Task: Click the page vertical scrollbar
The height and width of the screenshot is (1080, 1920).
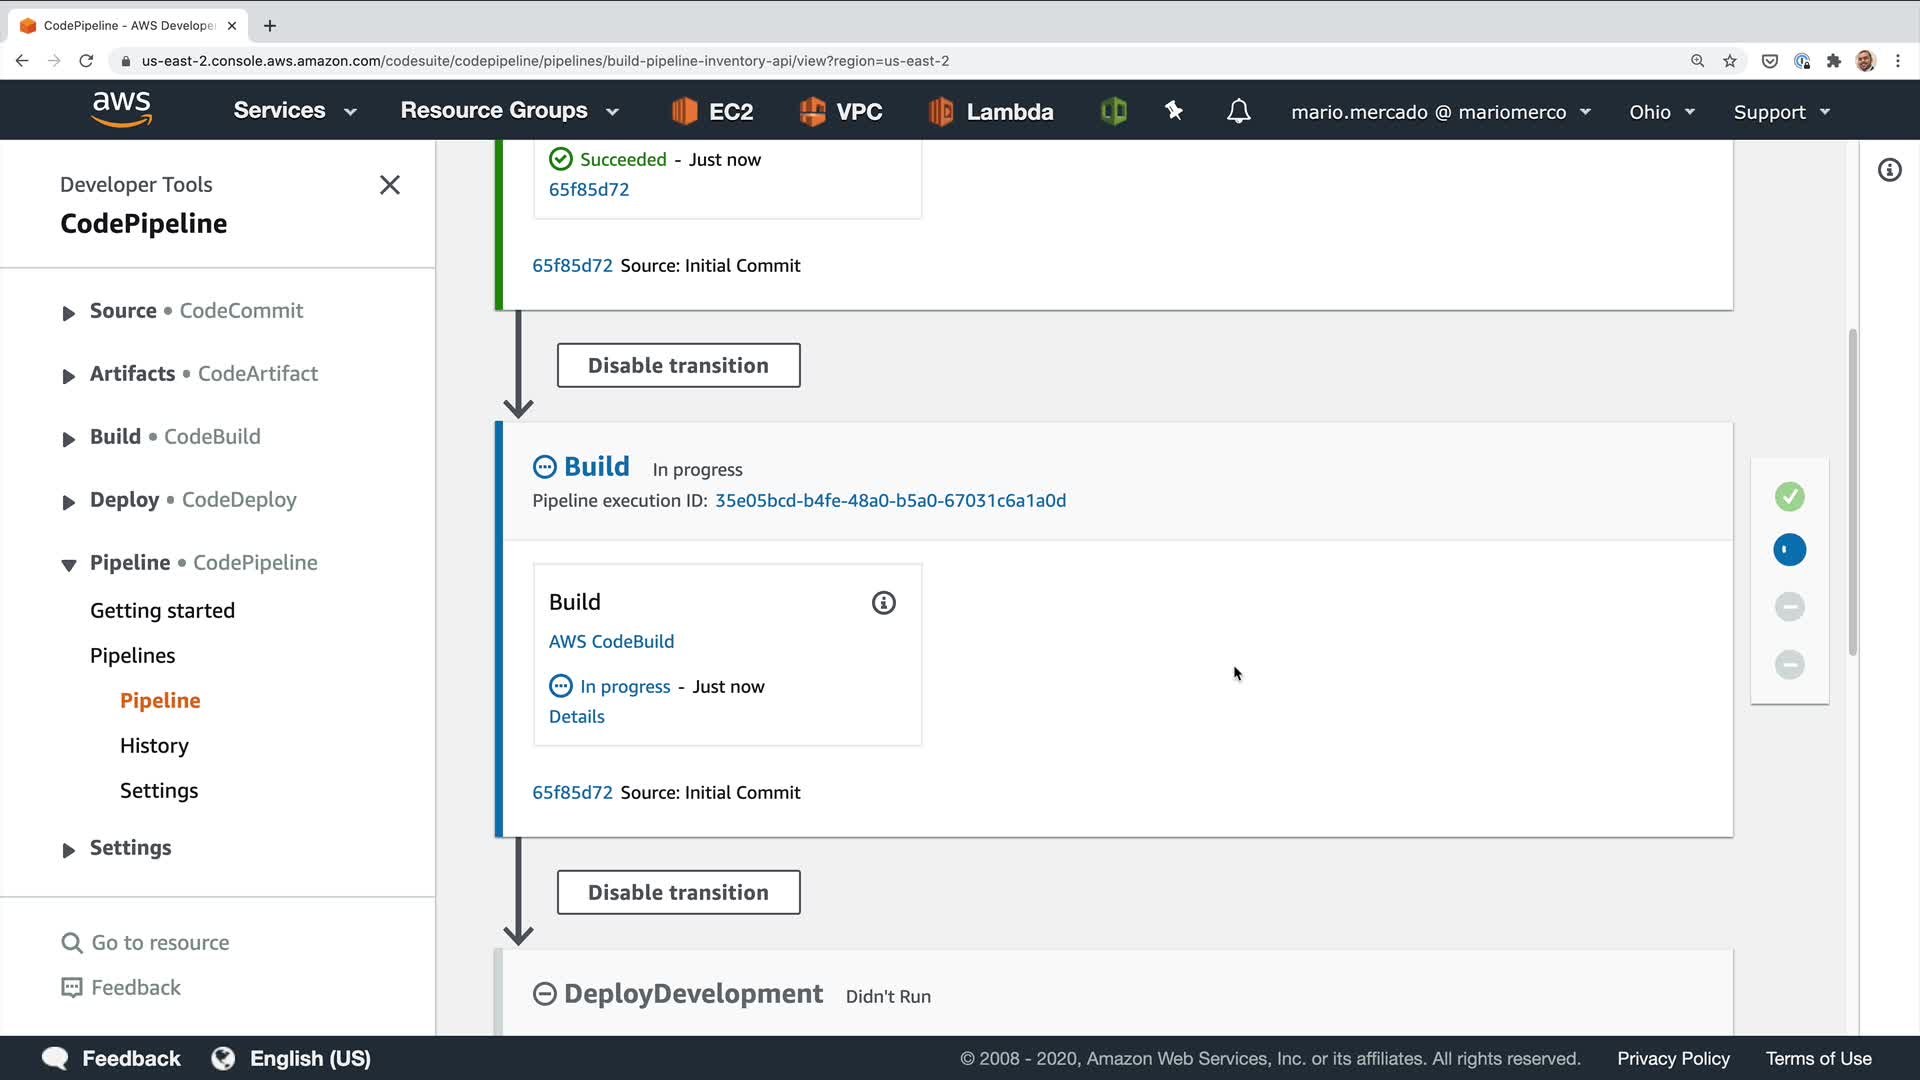Action: 1852,492
